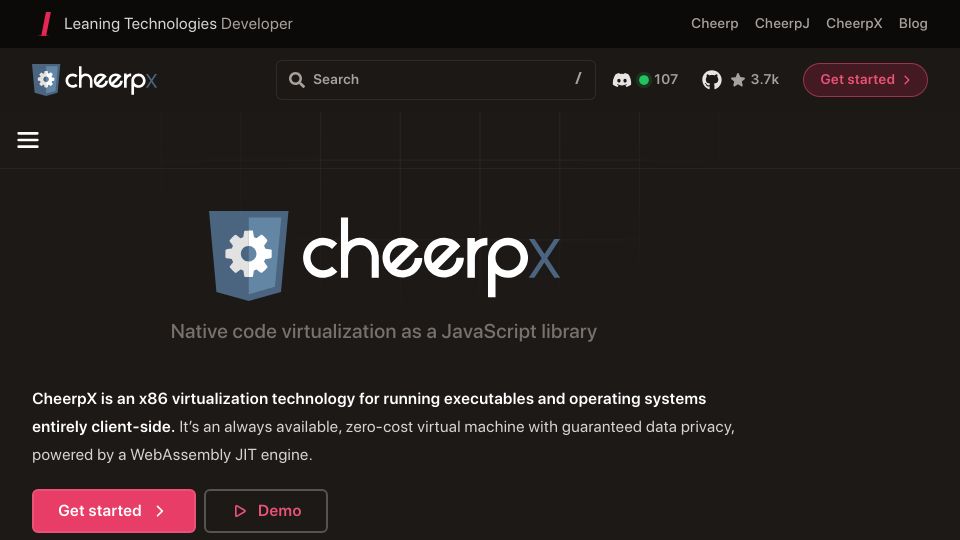Click the Discord online count 107
The height and width of the screenshot is (540, 960).
coord(666,80)
